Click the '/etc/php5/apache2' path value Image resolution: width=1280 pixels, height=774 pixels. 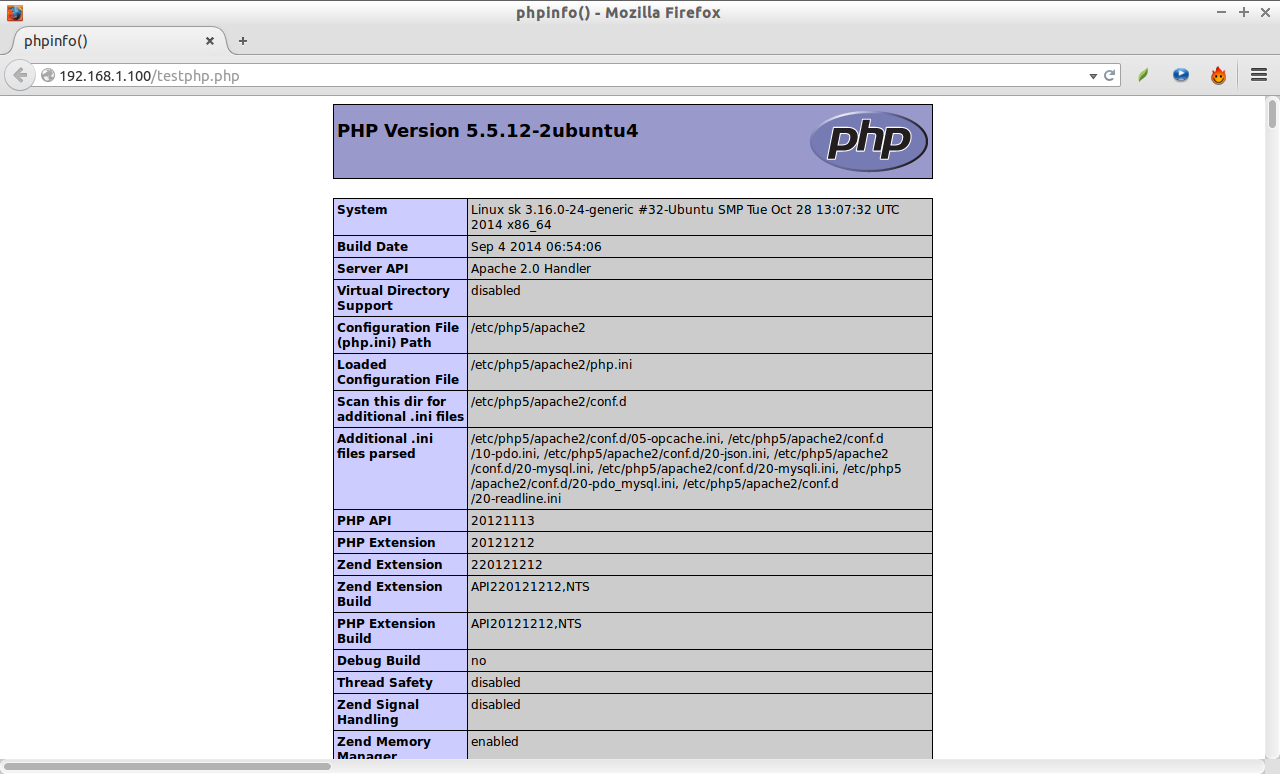(528, 328)
